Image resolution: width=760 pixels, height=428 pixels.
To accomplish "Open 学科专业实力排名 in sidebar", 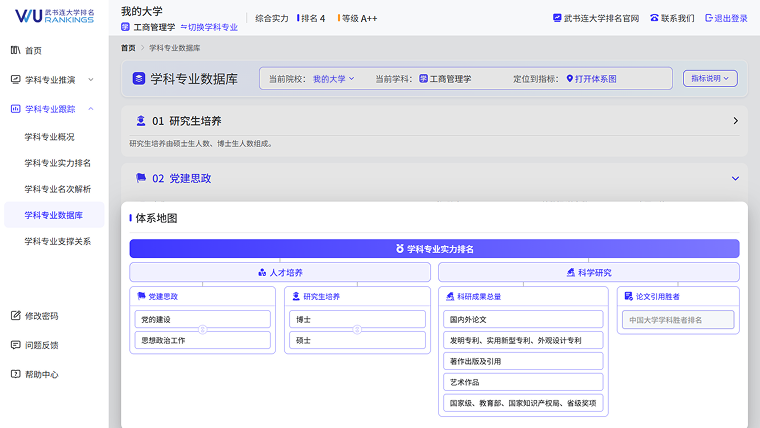I will (58, 163).
